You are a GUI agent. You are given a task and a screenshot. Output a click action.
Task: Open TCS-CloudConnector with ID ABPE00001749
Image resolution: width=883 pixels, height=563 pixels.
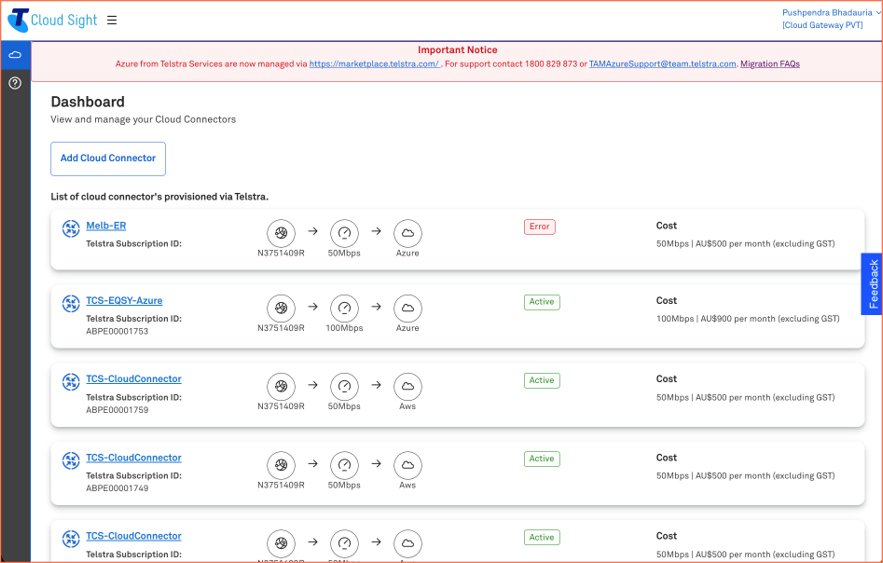(133, 458)
